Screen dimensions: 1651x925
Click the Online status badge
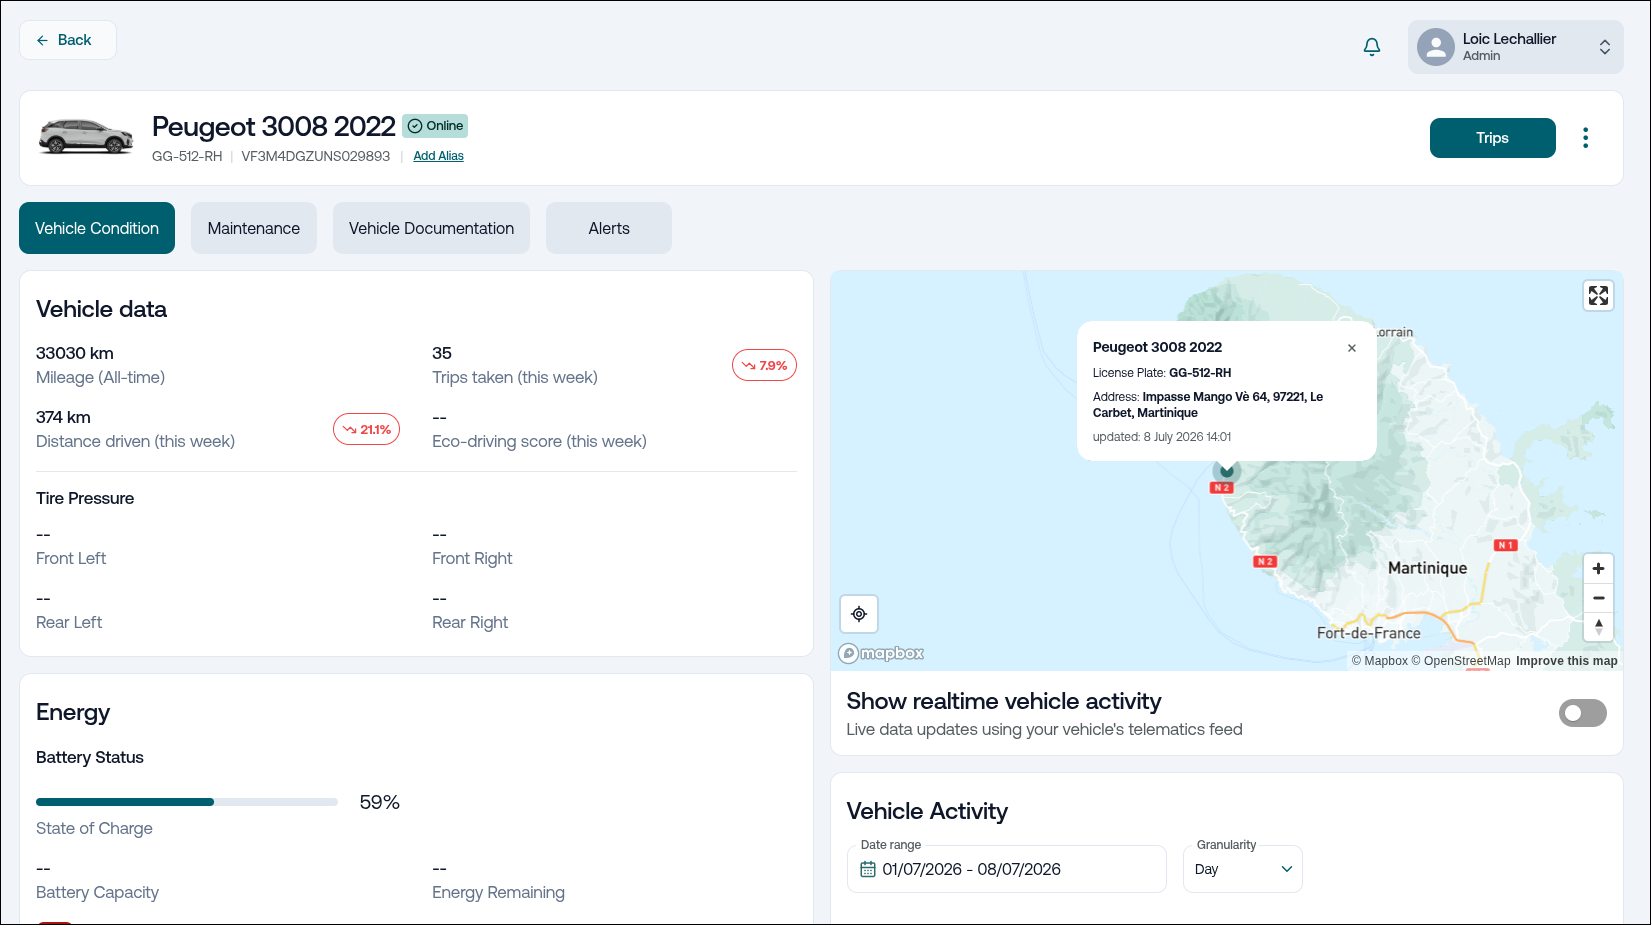coord(435,126)
